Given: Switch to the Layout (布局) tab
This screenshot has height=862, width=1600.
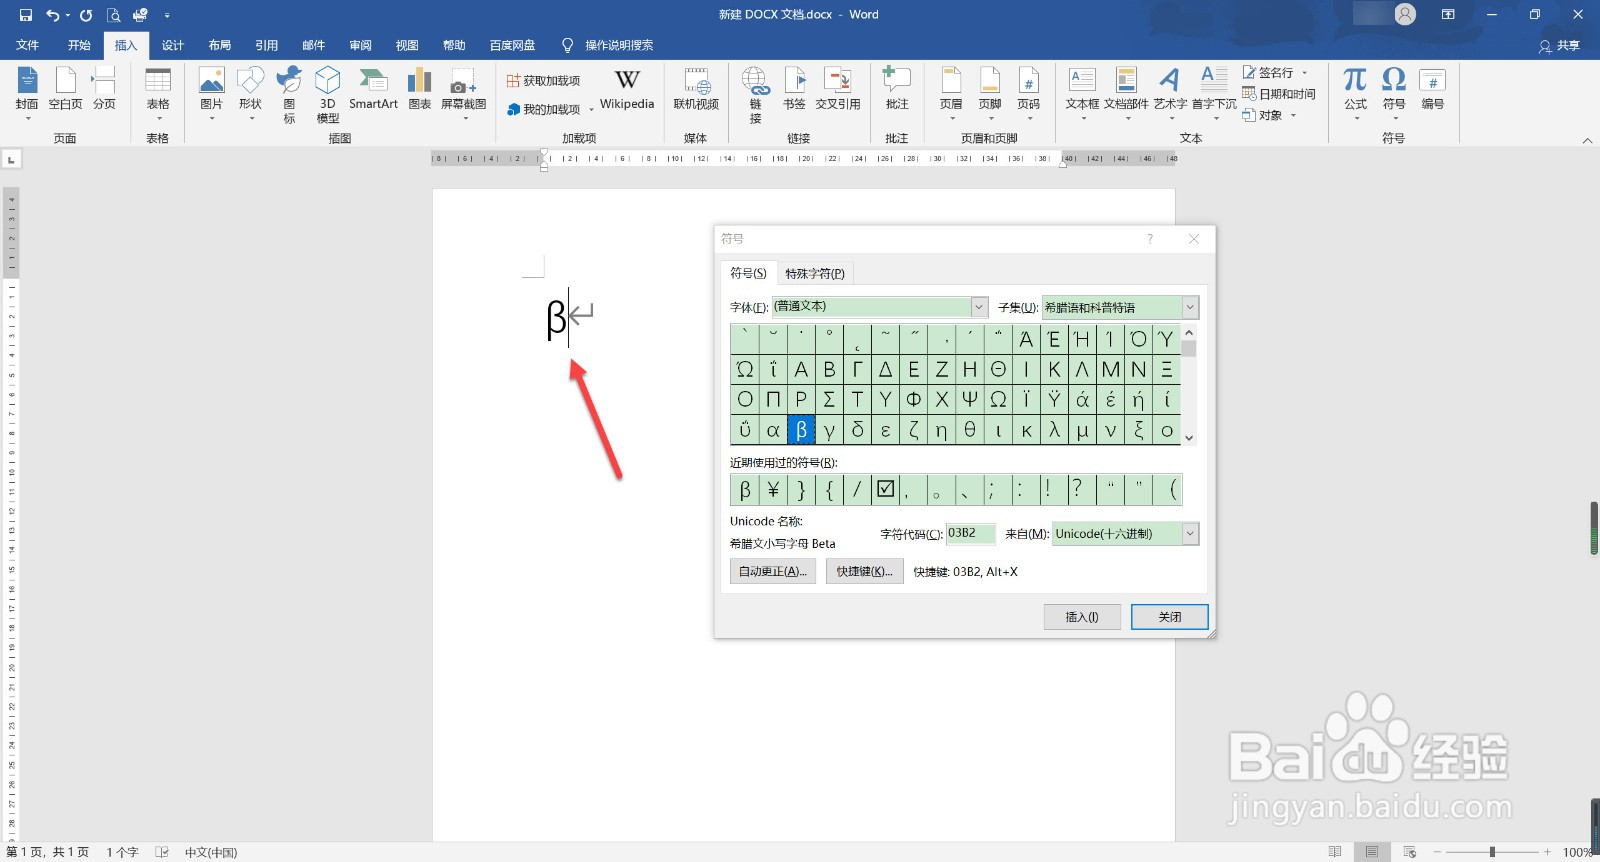Looking at the screenshot, I should (x=220, y=45).
